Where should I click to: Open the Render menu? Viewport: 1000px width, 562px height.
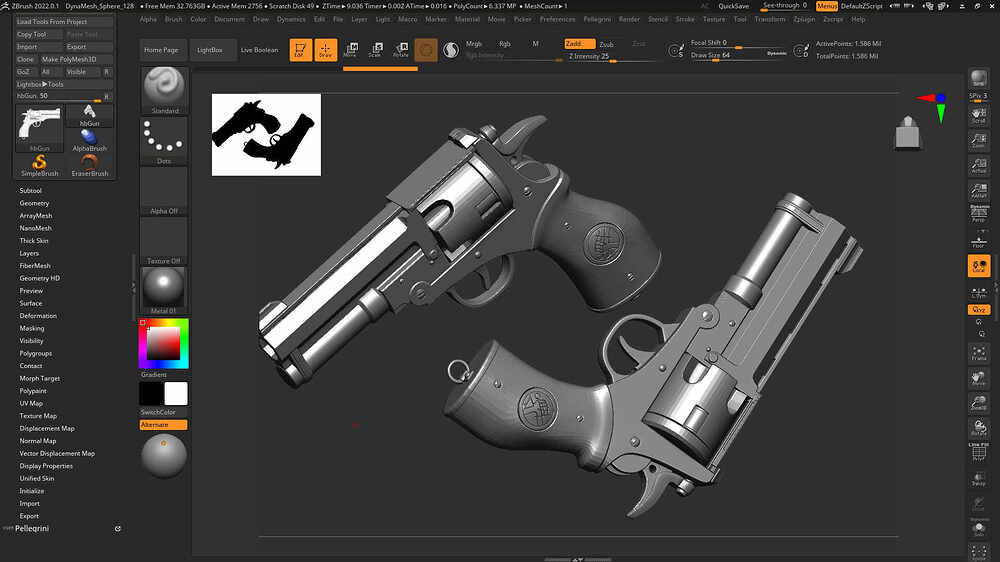[x=629, y=19]
